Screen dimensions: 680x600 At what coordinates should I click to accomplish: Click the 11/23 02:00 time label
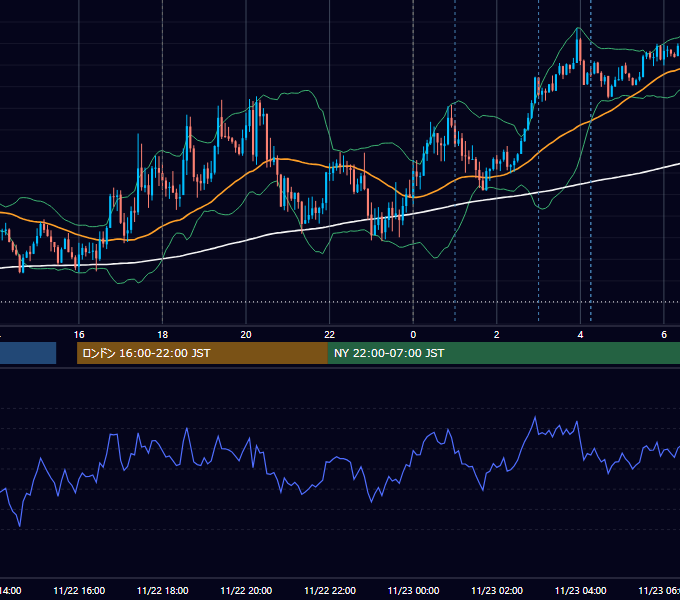[497, 590]
